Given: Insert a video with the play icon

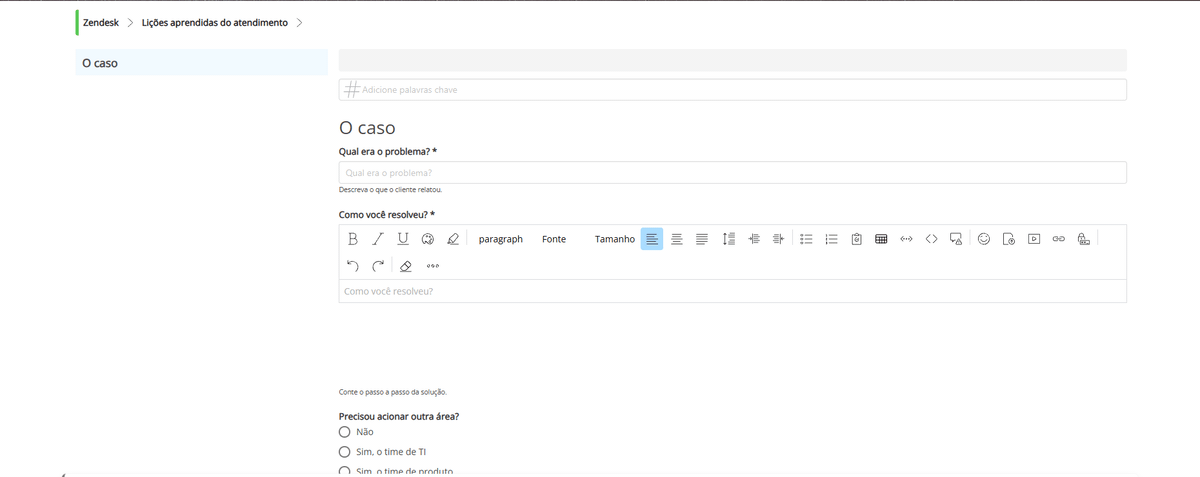Looking at the screenshot, I should (x=1034, y=239).
